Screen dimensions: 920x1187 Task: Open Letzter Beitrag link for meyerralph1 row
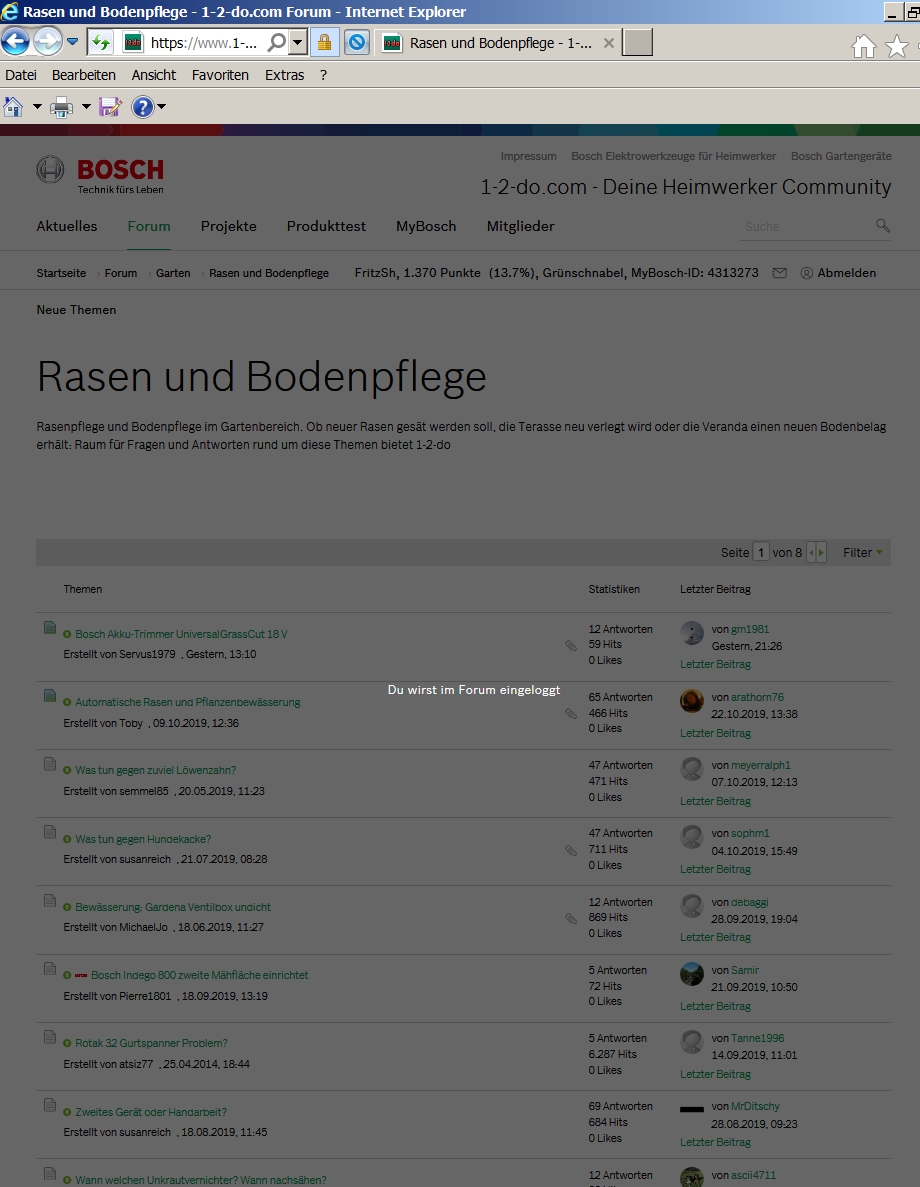716,801
